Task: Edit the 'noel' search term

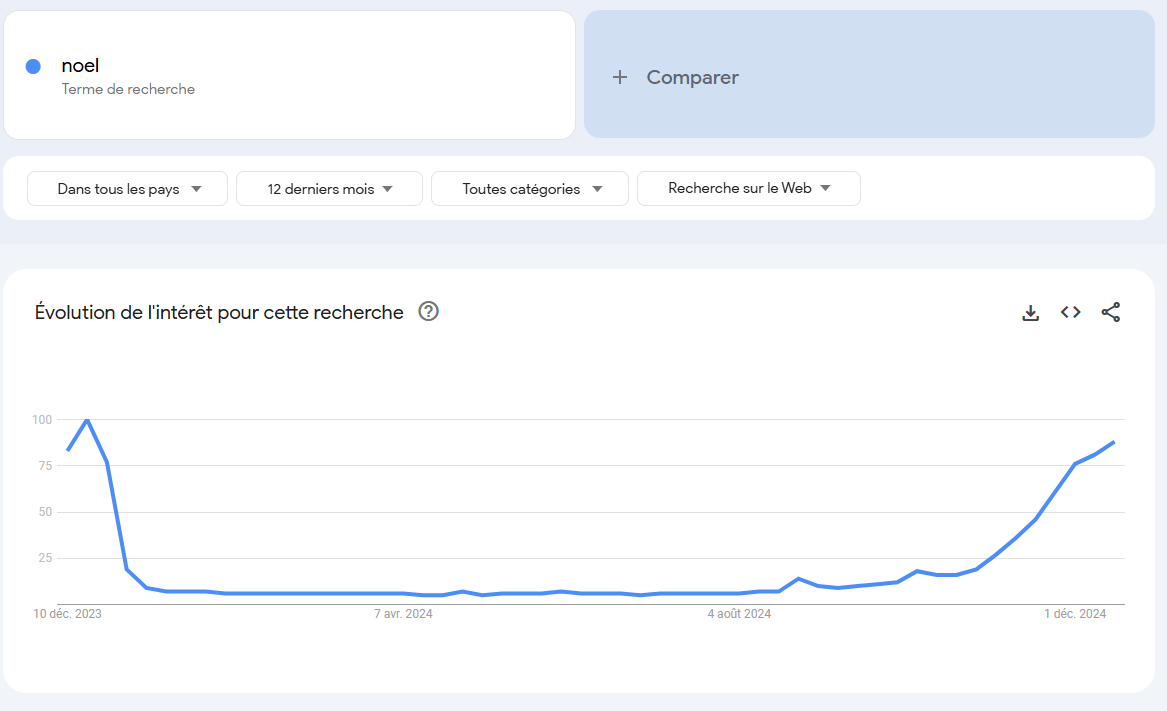Action: 81,66
